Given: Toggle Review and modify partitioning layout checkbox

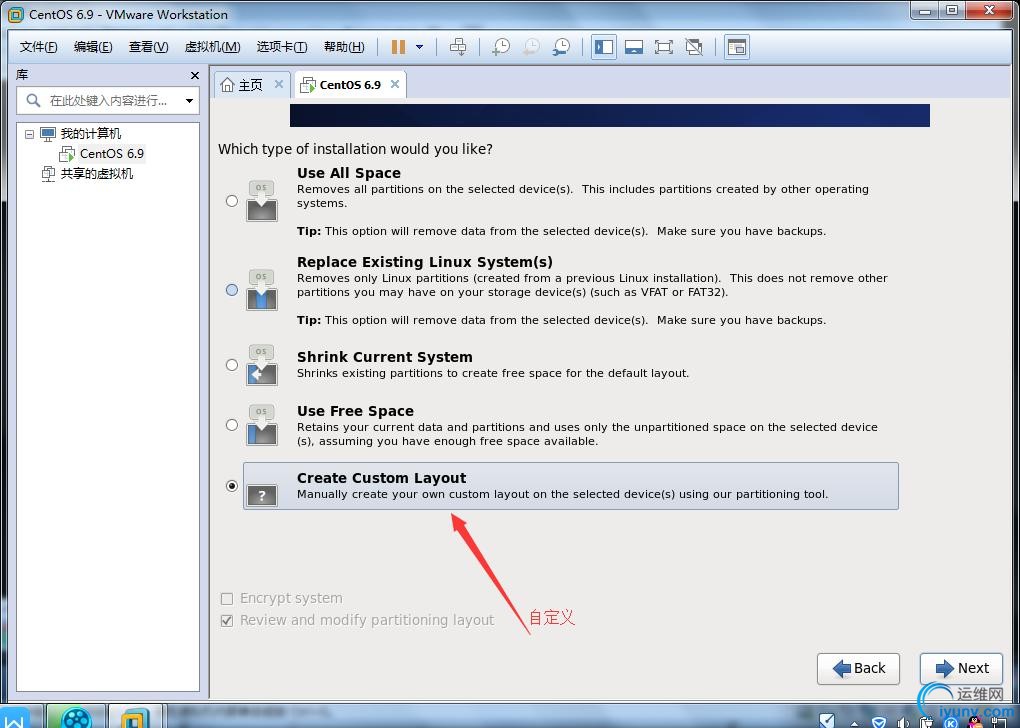Looking at the screenshot, I should pyautogui.click(x=226, y=621).
